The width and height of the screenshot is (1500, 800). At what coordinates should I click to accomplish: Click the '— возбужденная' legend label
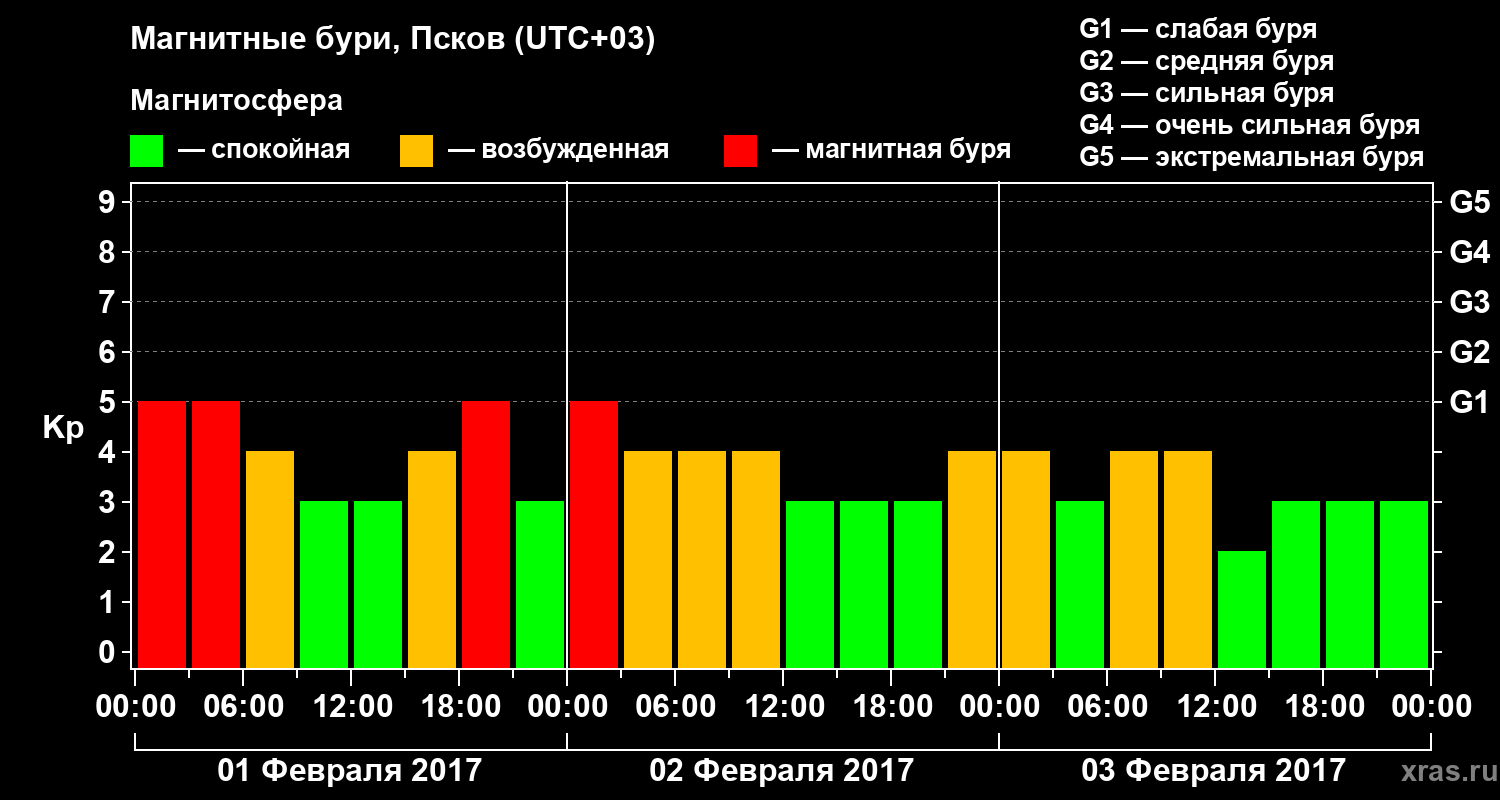tap(558, 150)
